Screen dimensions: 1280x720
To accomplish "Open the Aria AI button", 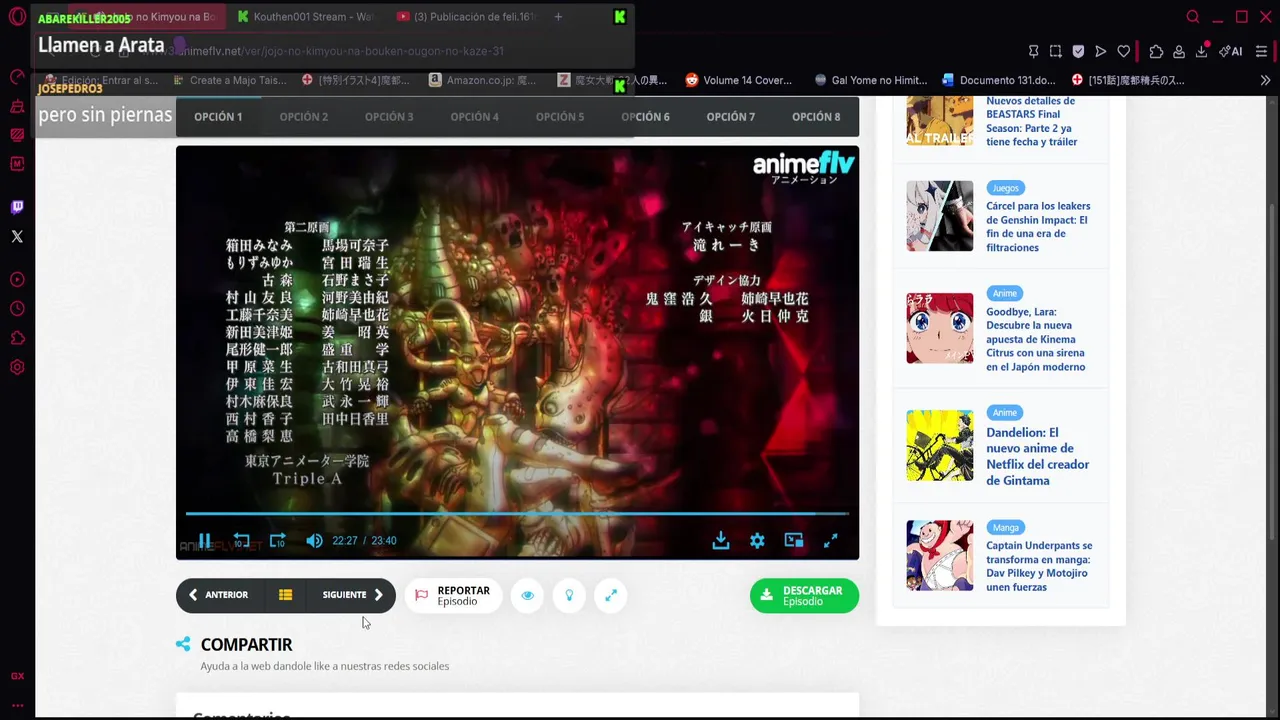I will [x=1231, y=51].
